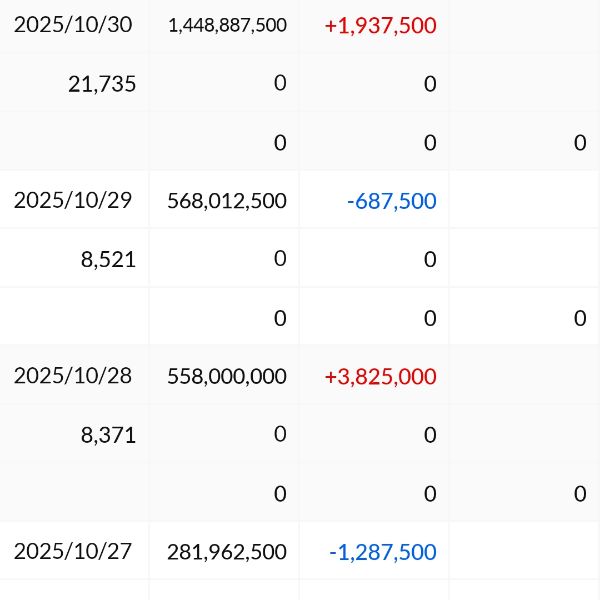Select the 281,962,500 amount cell
Screen dimensions: 600x600
pyautogui.click(x=227, y=552)
